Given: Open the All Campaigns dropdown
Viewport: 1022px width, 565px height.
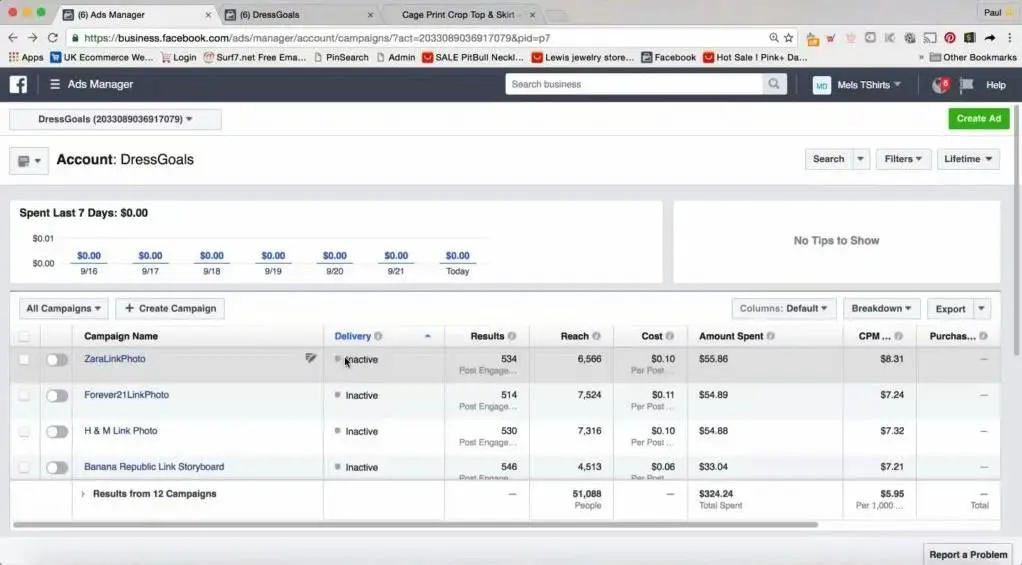Looking at the screenshot, I should (63, 308).
